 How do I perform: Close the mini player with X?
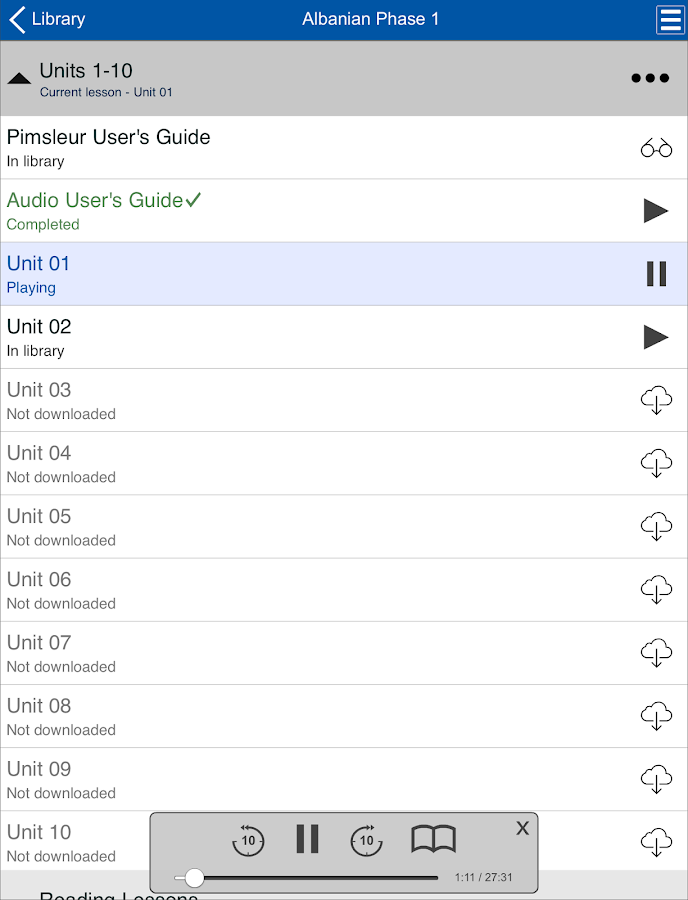(522, 828)
